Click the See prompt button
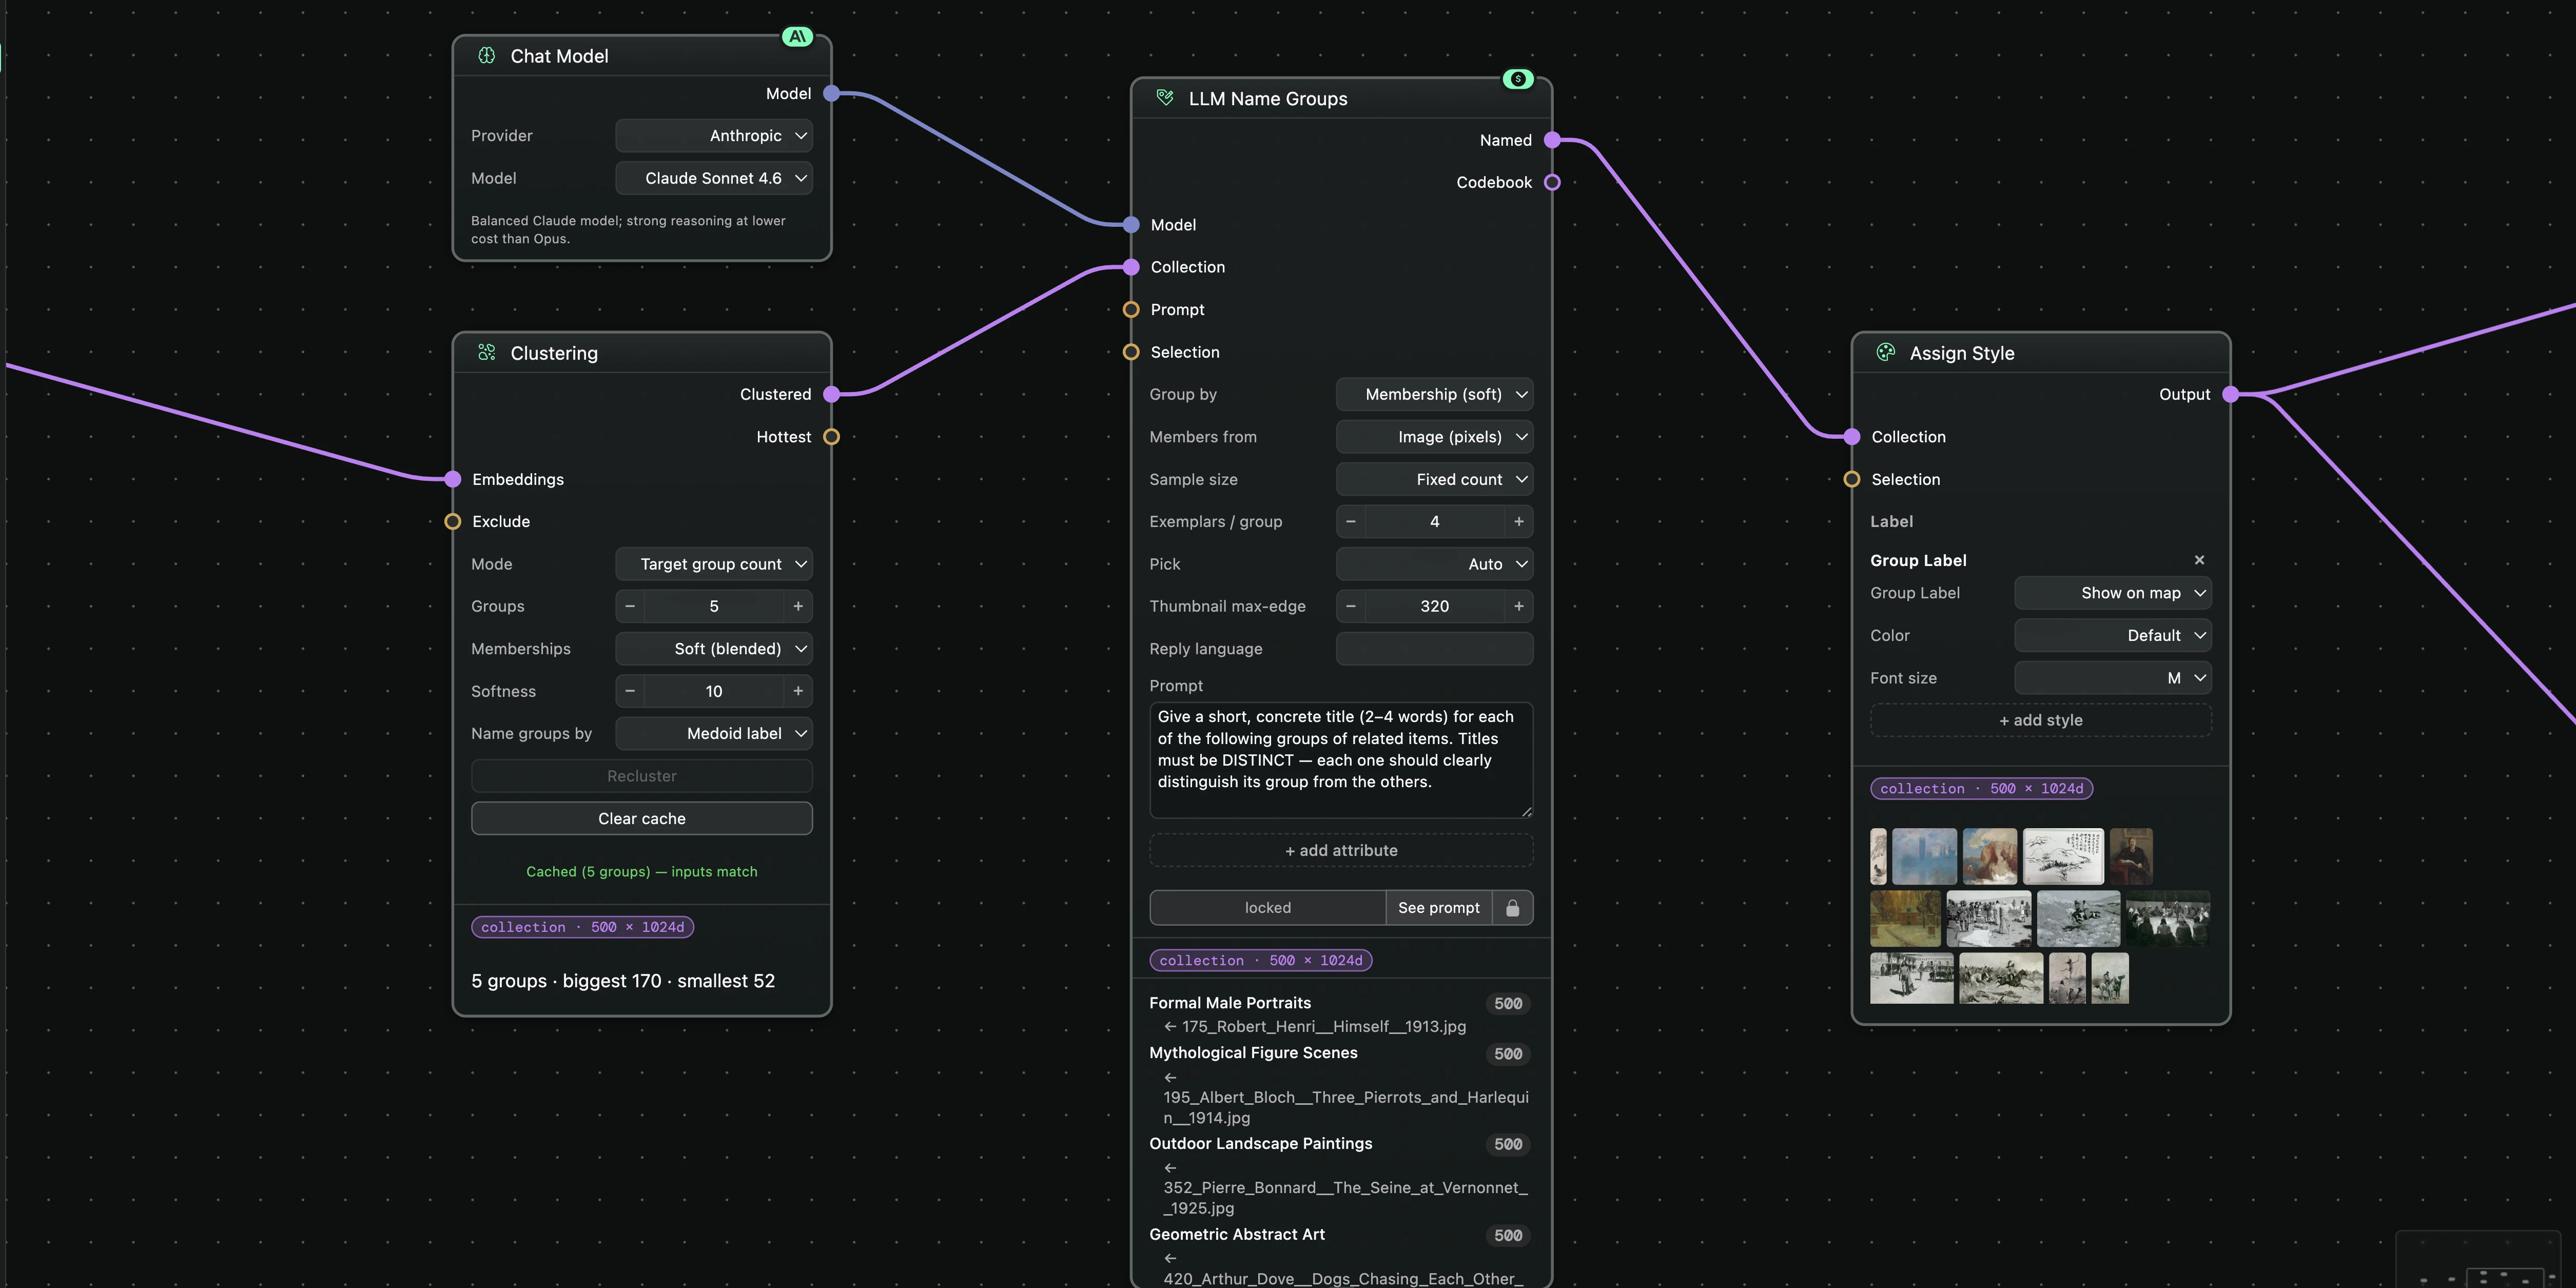Viewport: 2576px width, 1288px height. tap(1438, 908)
